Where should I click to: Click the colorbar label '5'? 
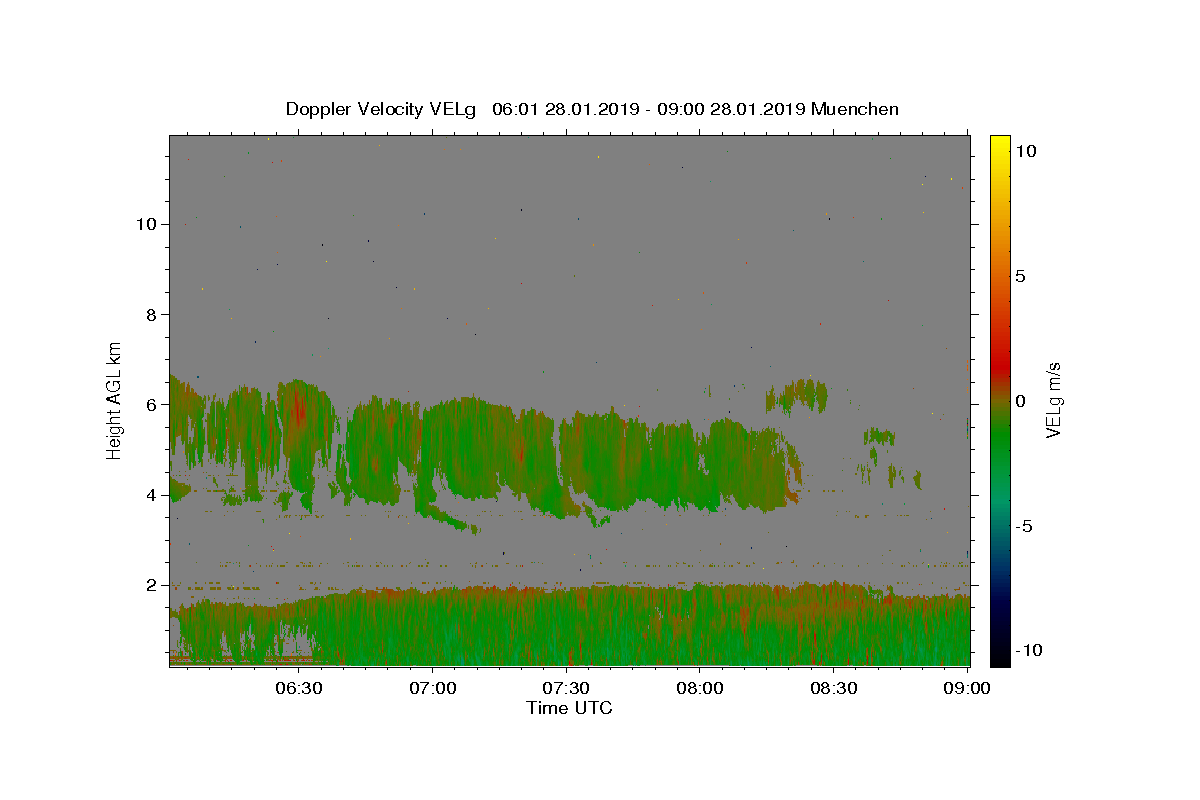click(1020, 276)
